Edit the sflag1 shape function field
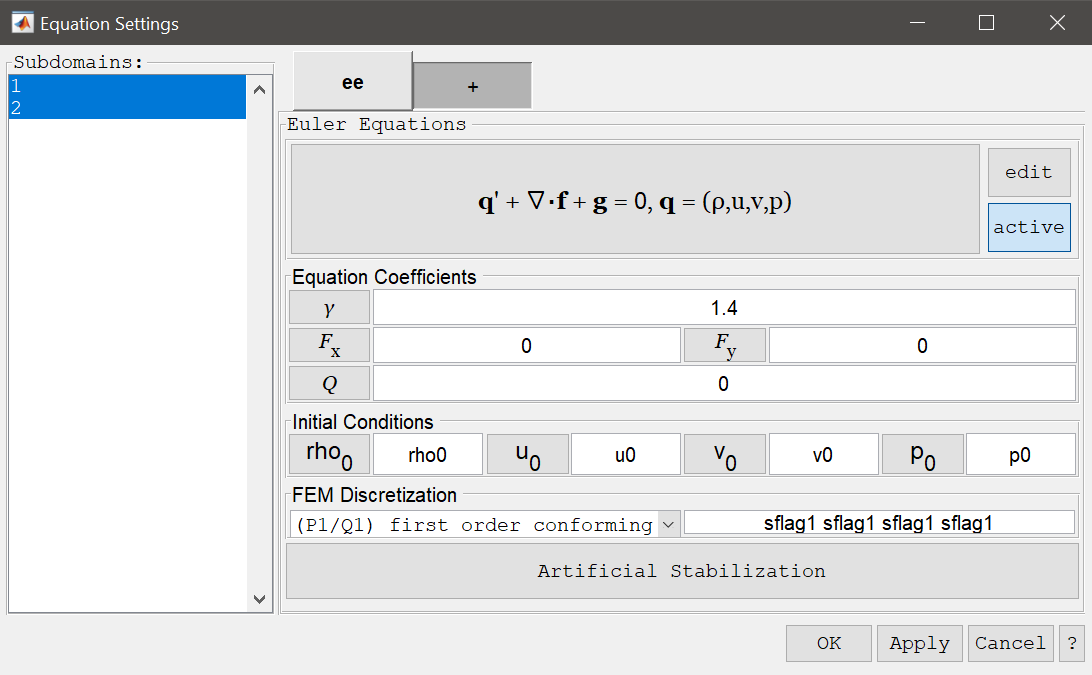 pos(879,523)
